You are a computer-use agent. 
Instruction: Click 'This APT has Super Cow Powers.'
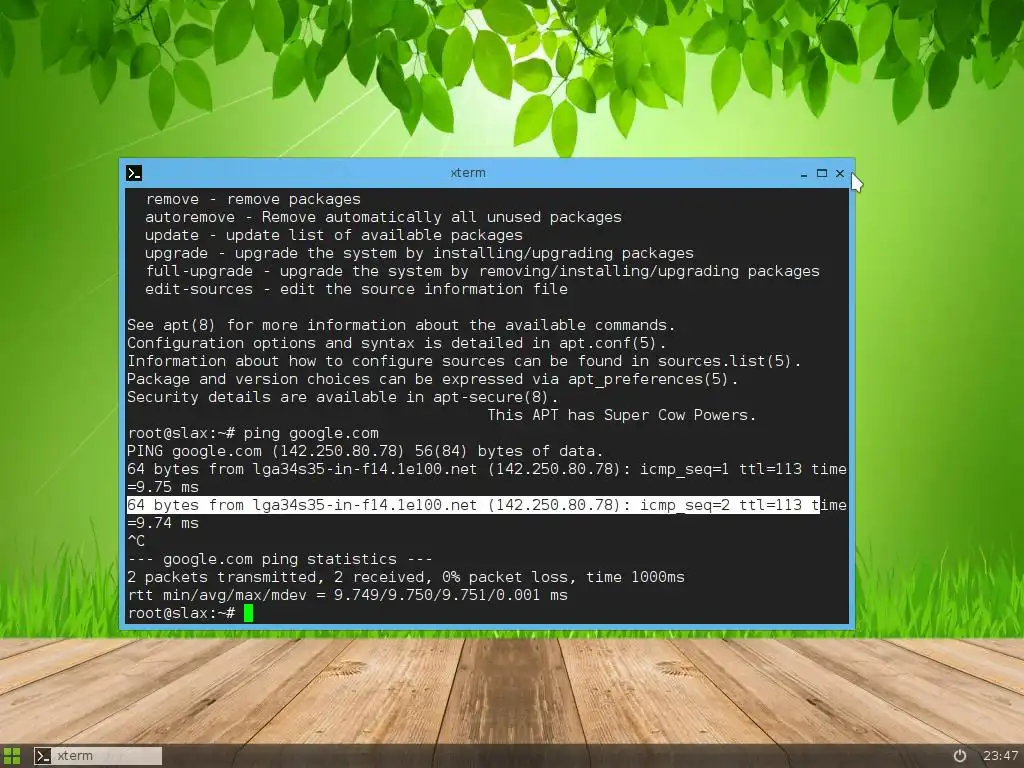coord(622,415)
